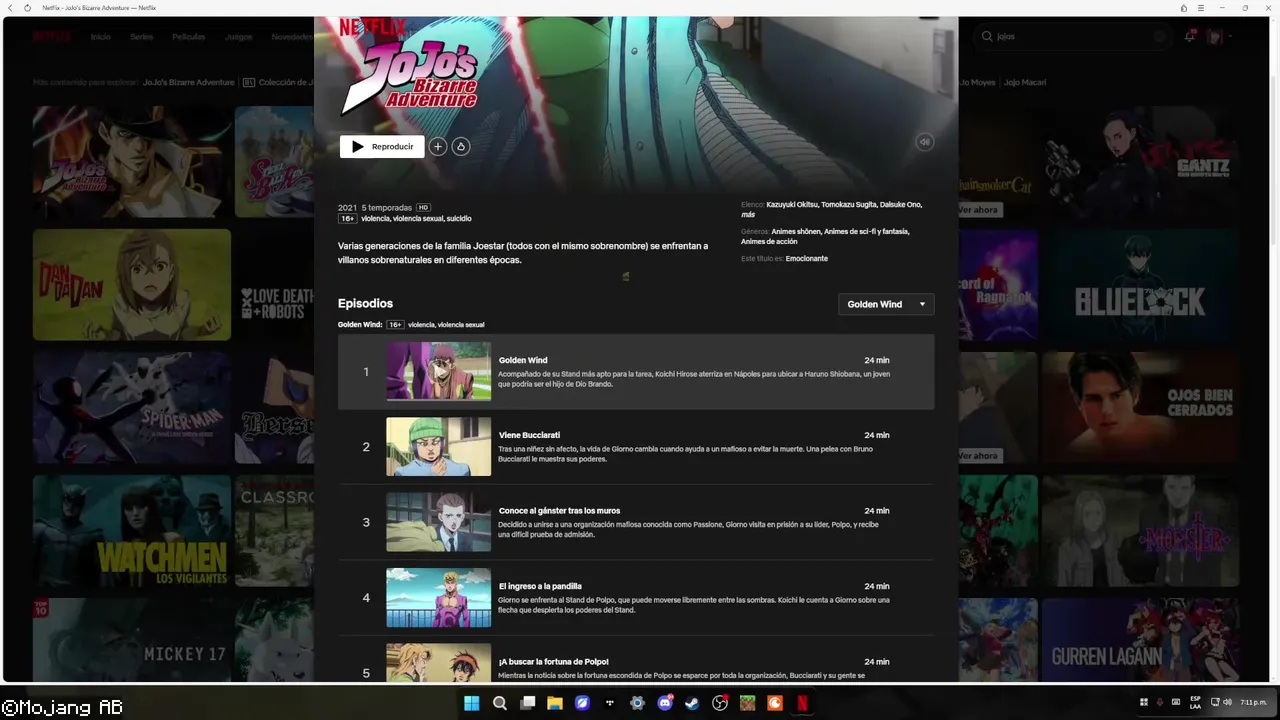
Task: Open episode 2 Viene Bucciarati thumbnail
Action: [439, 446]
